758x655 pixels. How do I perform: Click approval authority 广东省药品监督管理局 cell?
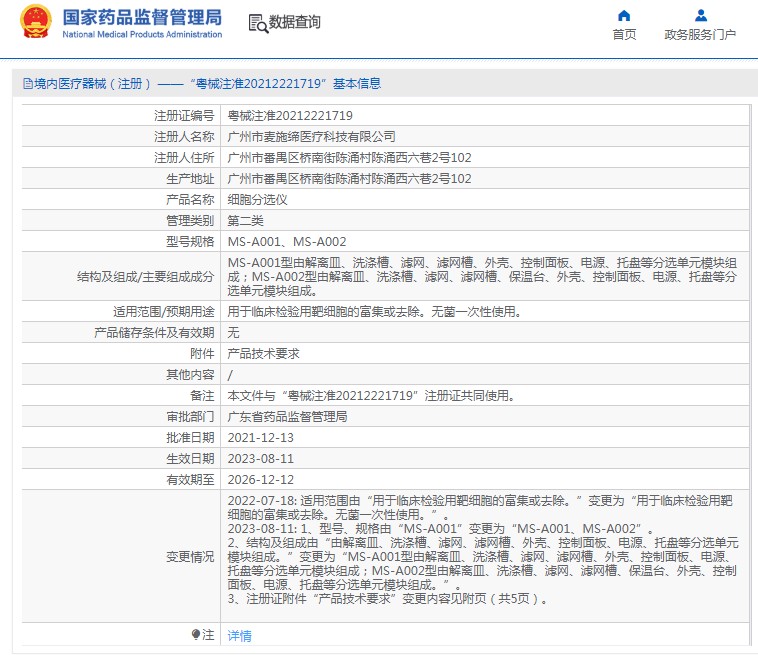point(287,417)
